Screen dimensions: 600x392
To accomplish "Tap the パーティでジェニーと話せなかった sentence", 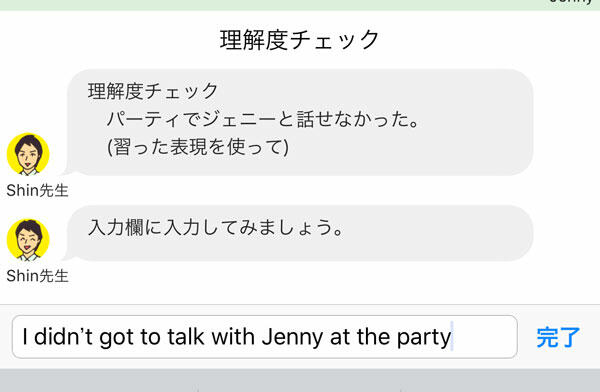I will point(263,119).
